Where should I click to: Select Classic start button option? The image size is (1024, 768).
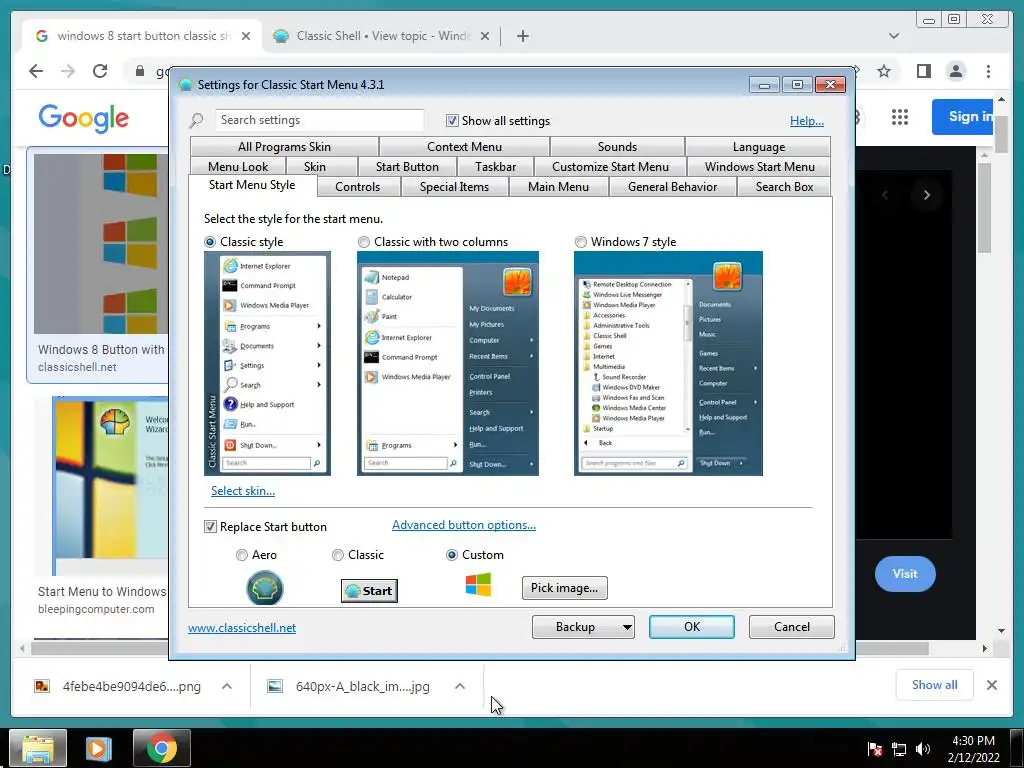338,554
